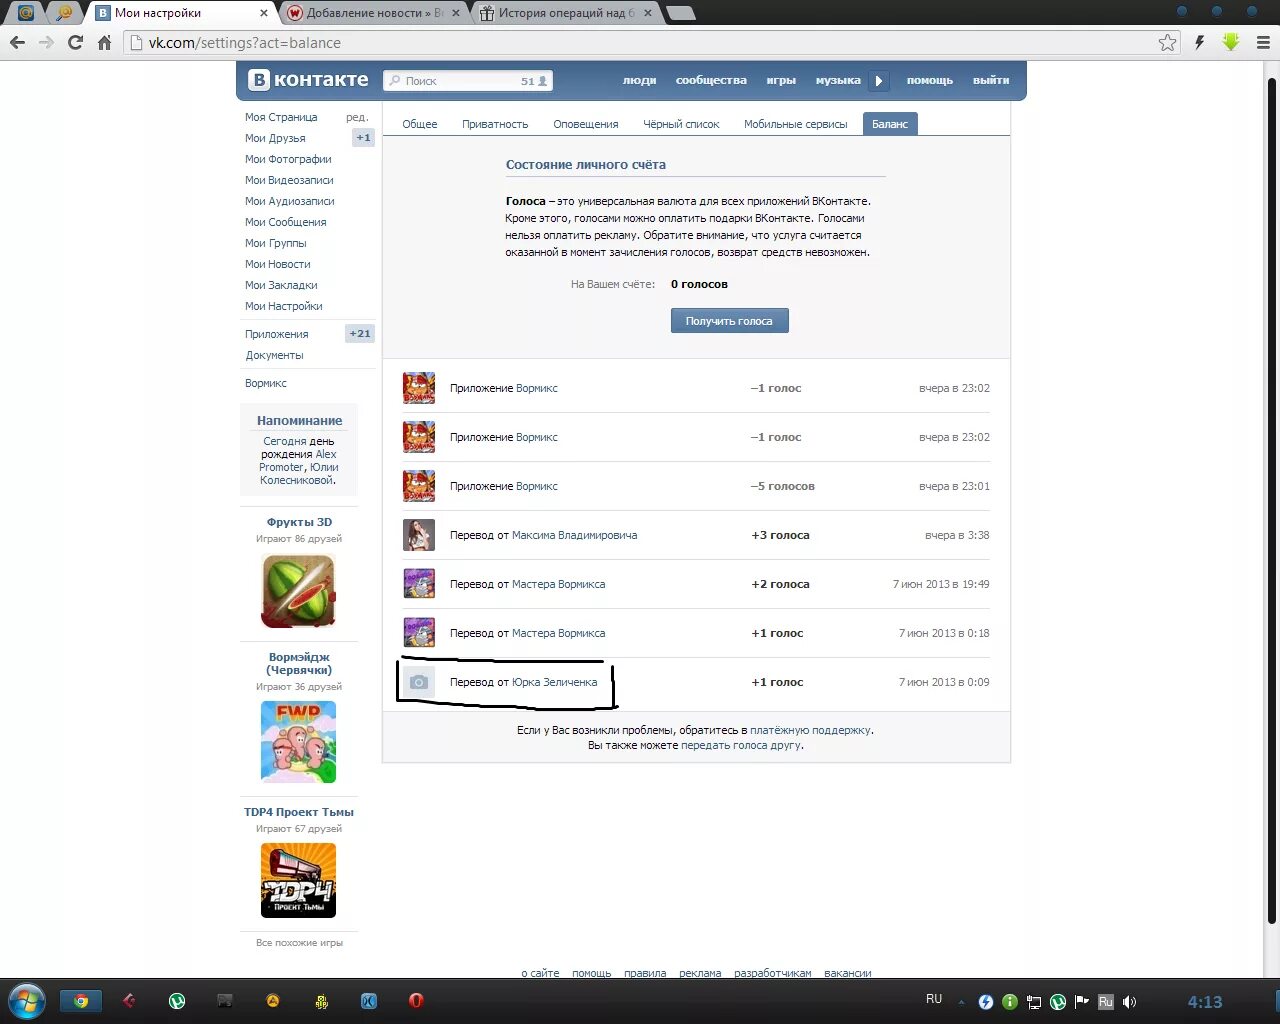Open помощь in top navigation
This screenshot has height=1024, width=1280.
click(930, 80)
